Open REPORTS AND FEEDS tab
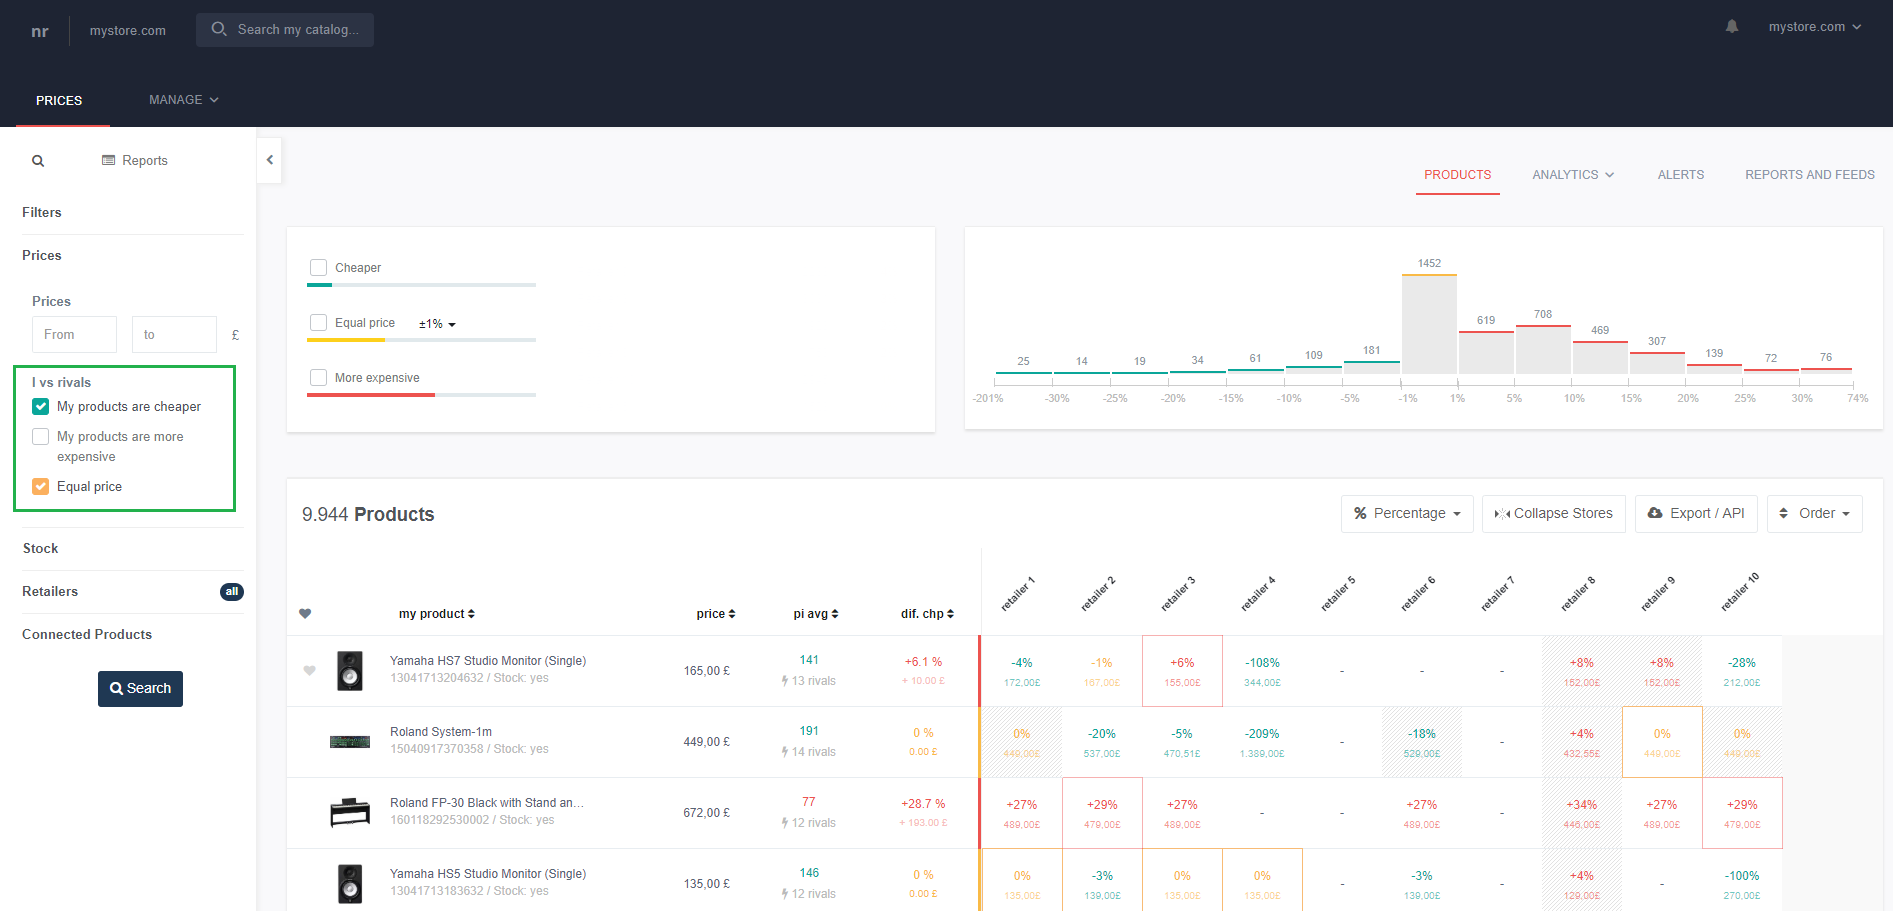The height and width of the screenshot is (911, 1893). [x=1809, y=175]
